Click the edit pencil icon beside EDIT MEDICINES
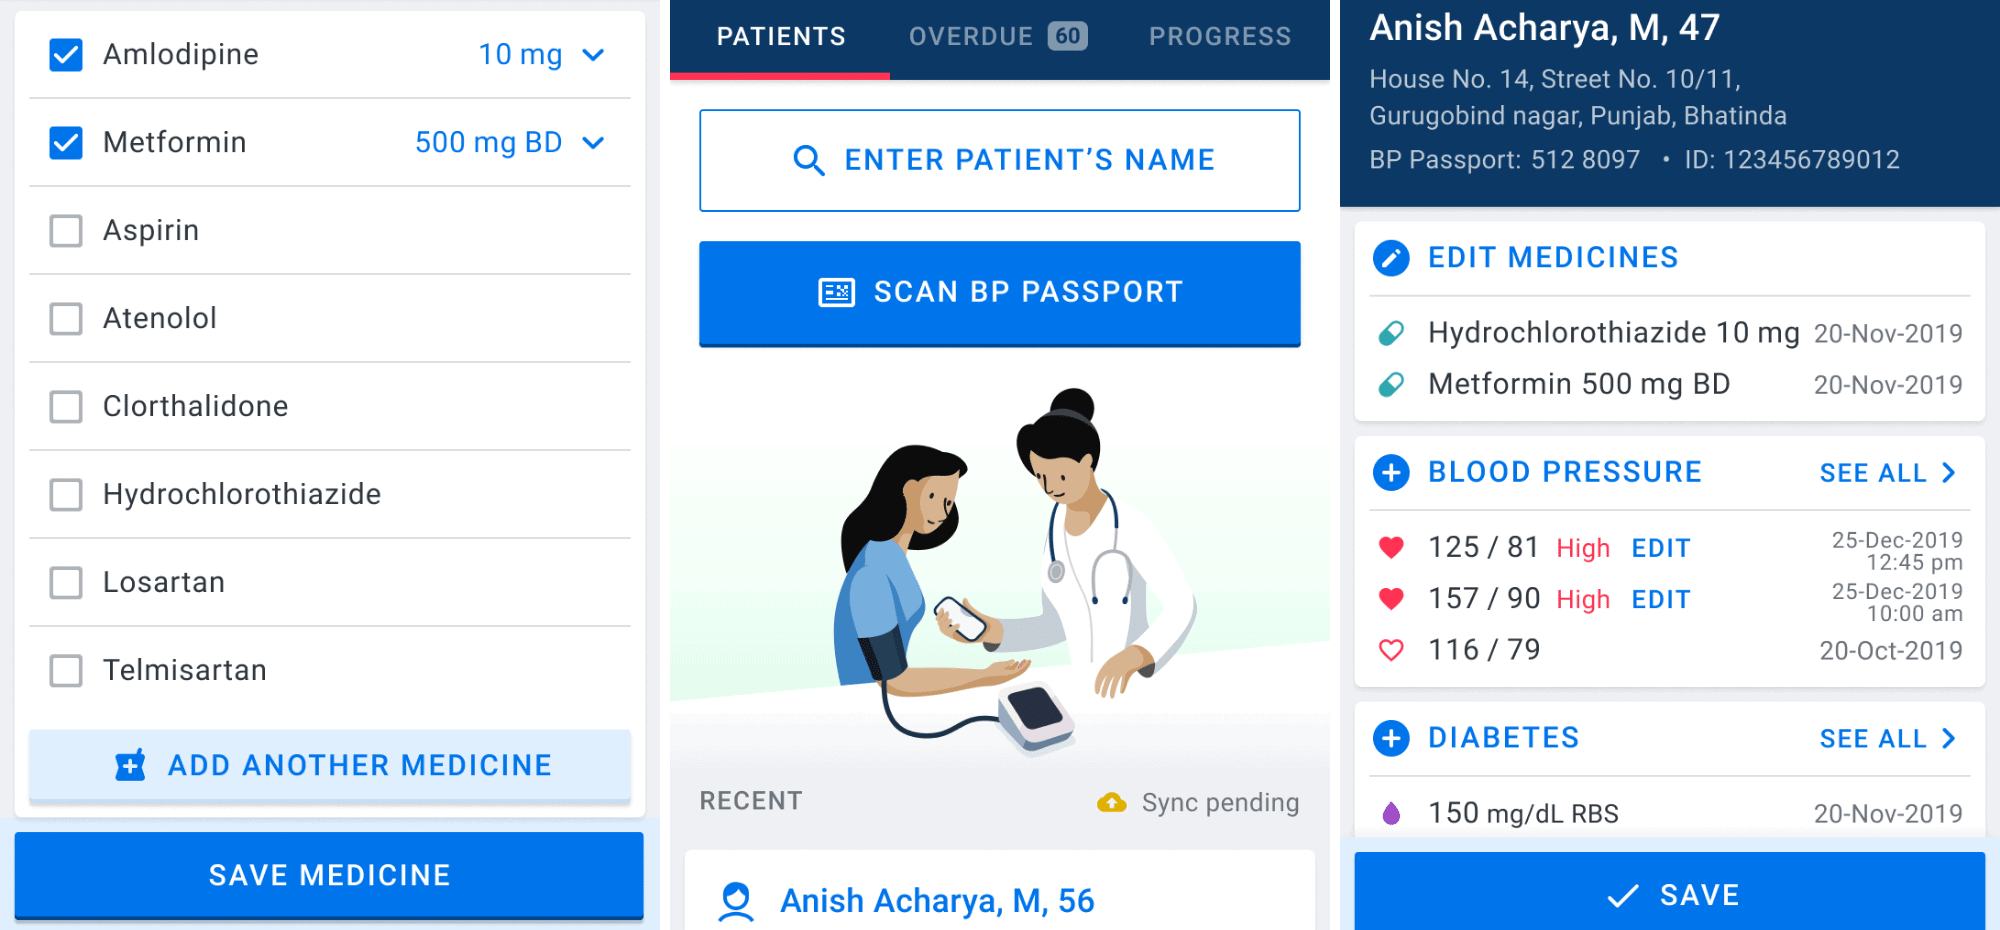The image size is (2000, 930). pyautogui.click(x=1391, y=257)
